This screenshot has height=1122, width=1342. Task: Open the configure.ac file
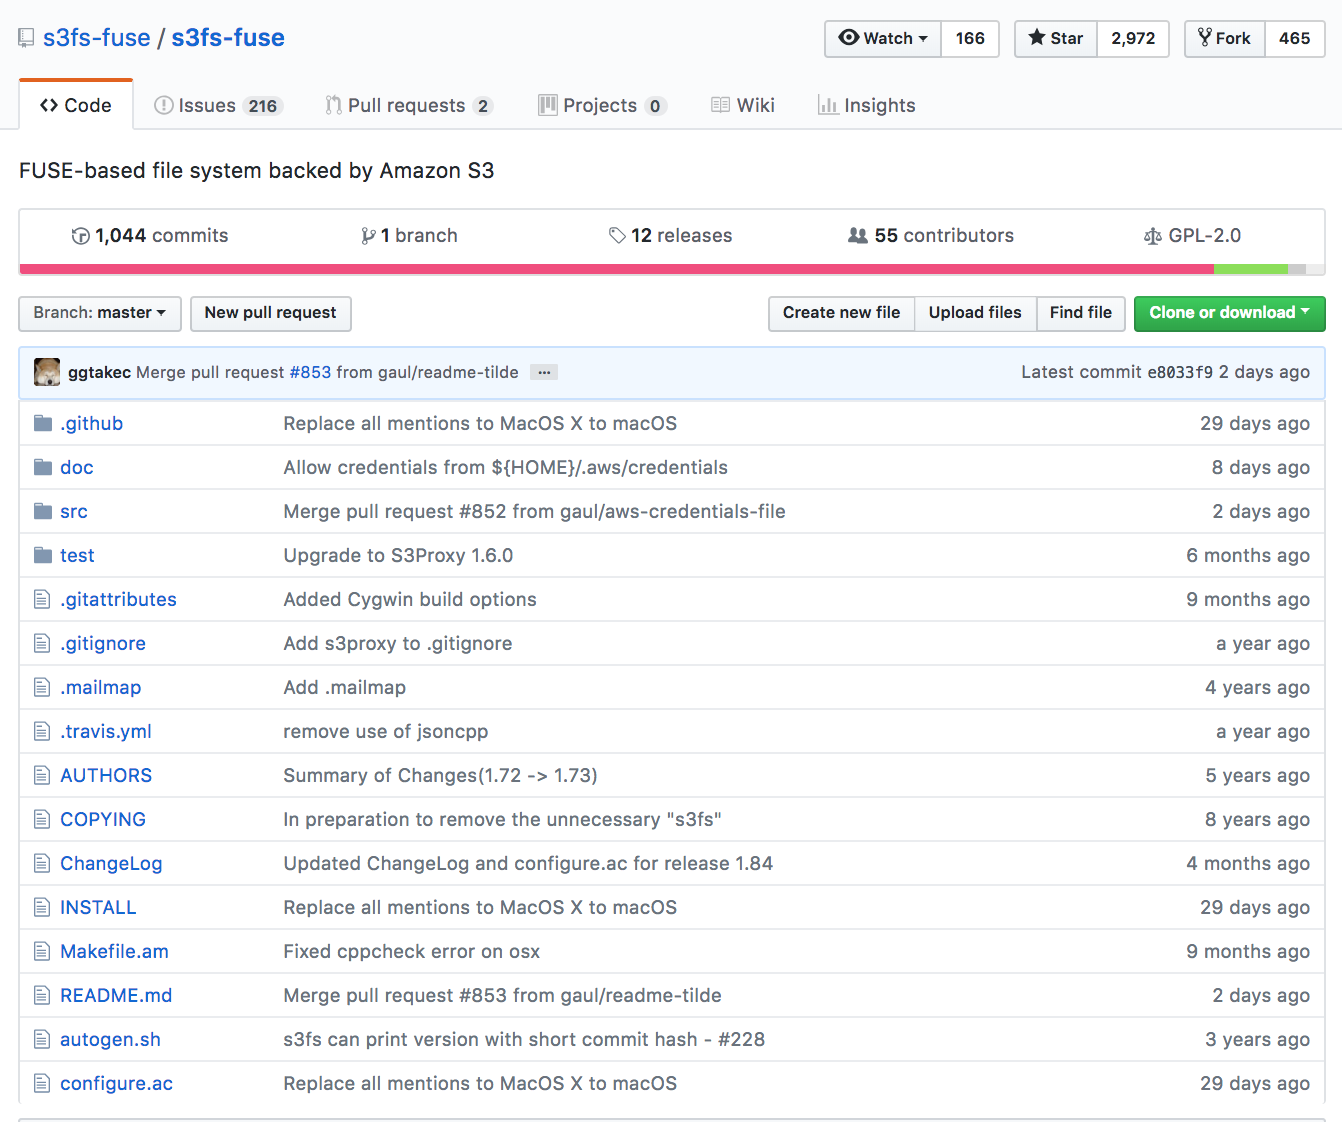coord(116,1083)
